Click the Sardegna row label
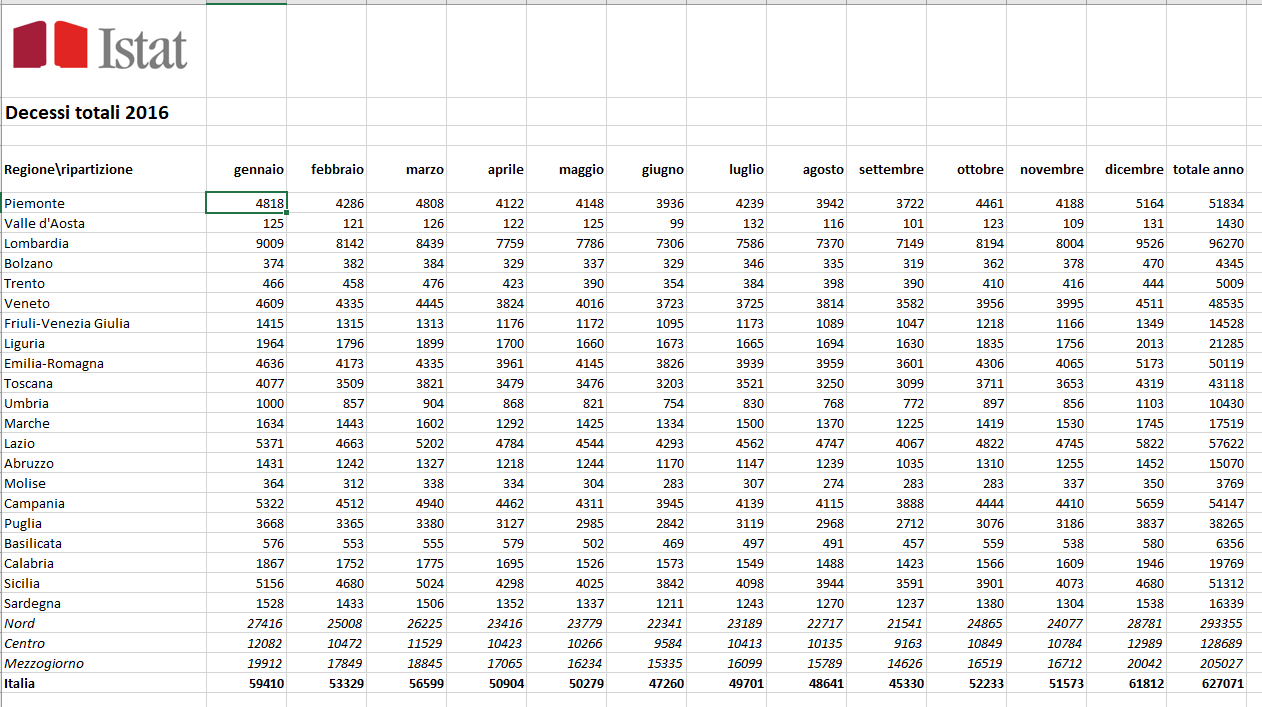The height and width of the screenshot is (707, 1262). (33, 603)
